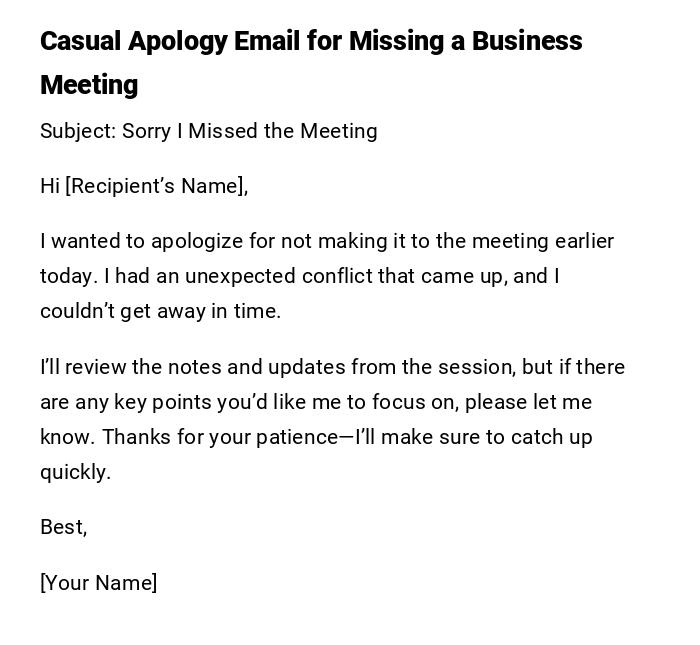Click the word 'Meeting' on the title's second line
This screenshot has height=645, width=700.
click(89, 85)
